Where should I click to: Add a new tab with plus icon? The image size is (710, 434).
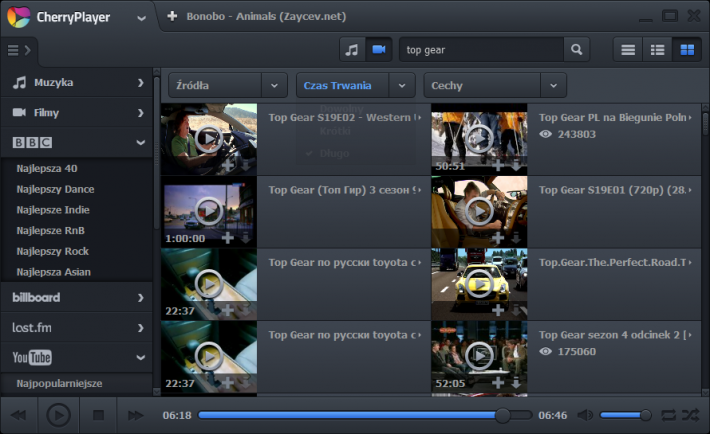coord(172,16)
